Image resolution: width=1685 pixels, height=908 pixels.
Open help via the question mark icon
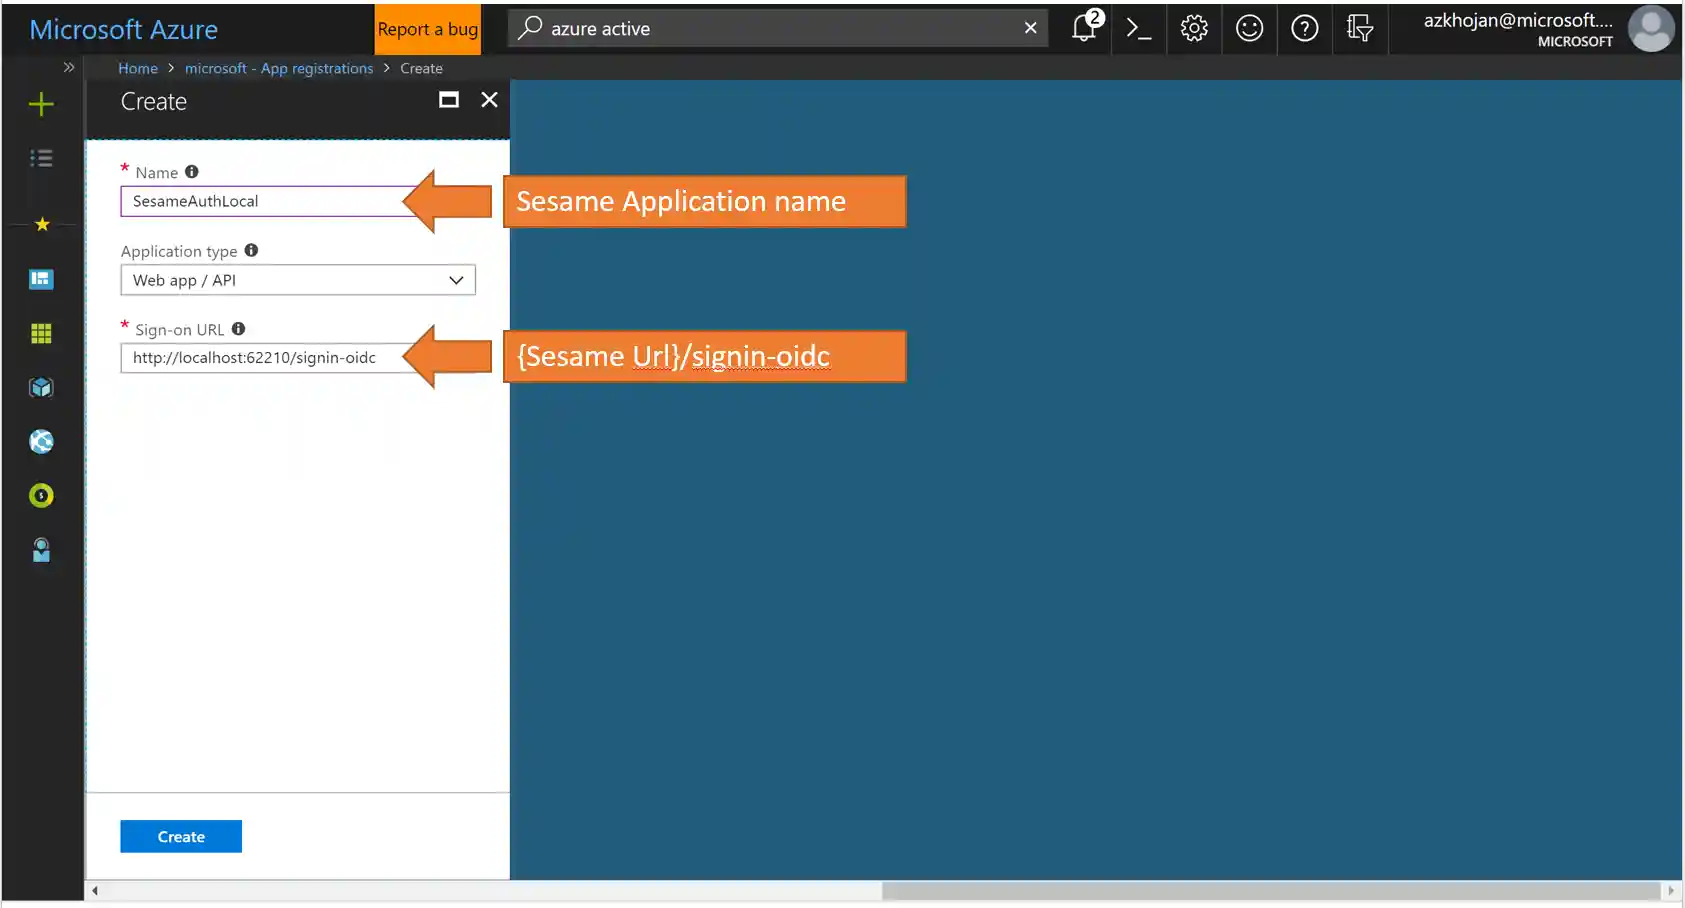click(1305, 28)
